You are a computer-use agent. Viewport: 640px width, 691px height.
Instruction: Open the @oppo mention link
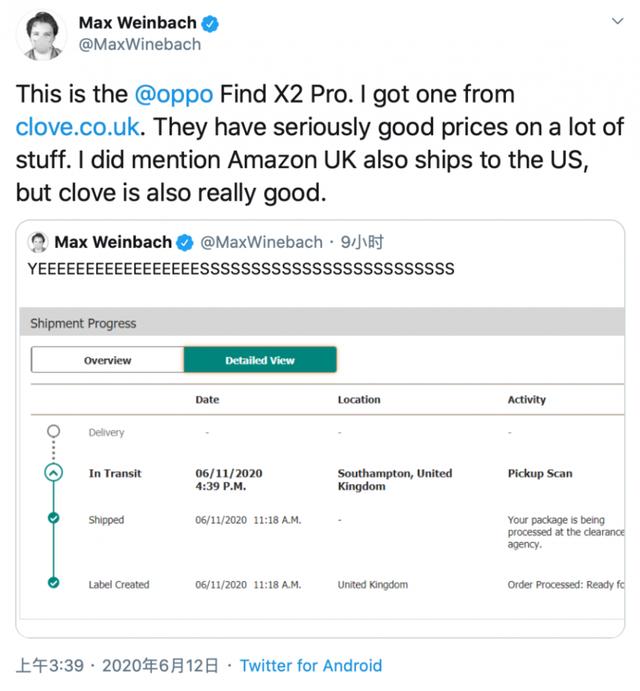click(x=174, y=95)
